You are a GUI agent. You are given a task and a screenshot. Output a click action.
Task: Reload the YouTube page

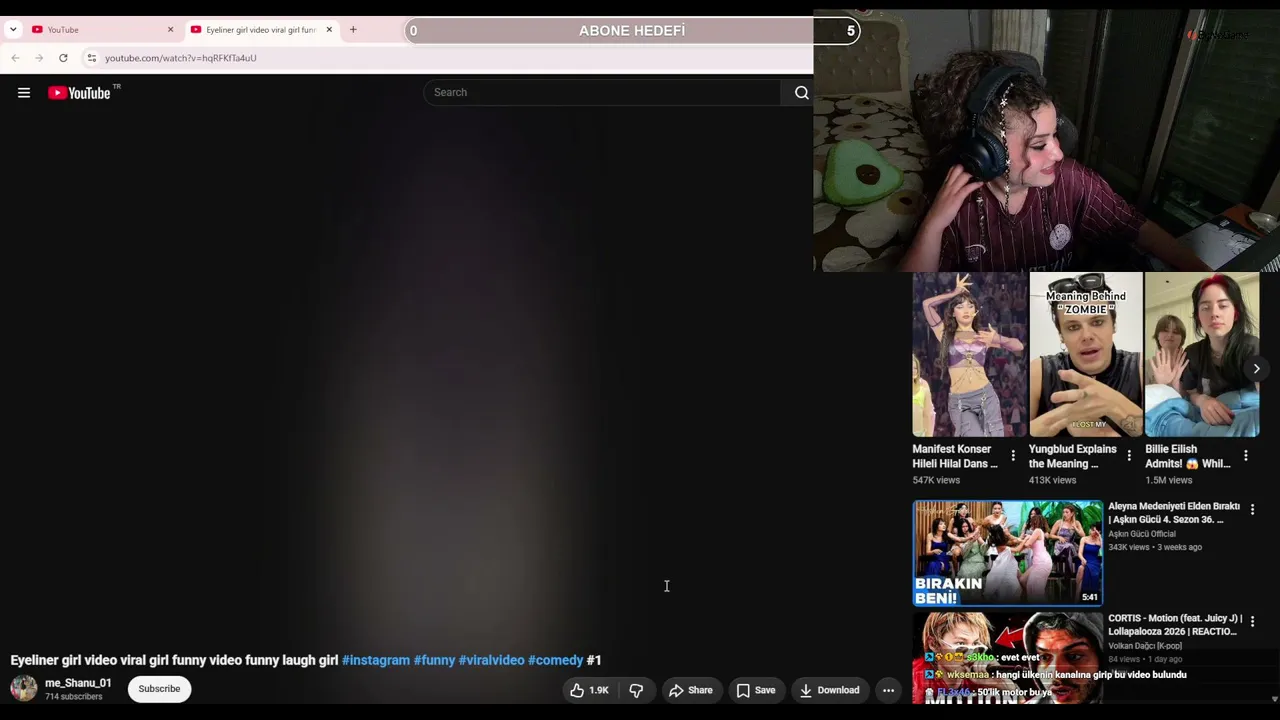tap(63, 58)
